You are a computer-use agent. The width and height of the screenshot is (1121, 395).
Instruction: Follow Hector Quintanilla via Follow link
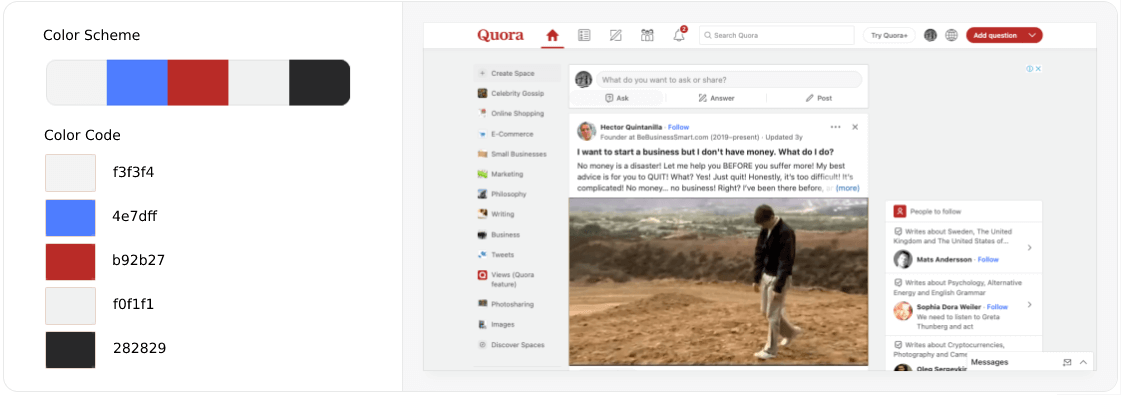pyautogui.click(x=678, y=127)
